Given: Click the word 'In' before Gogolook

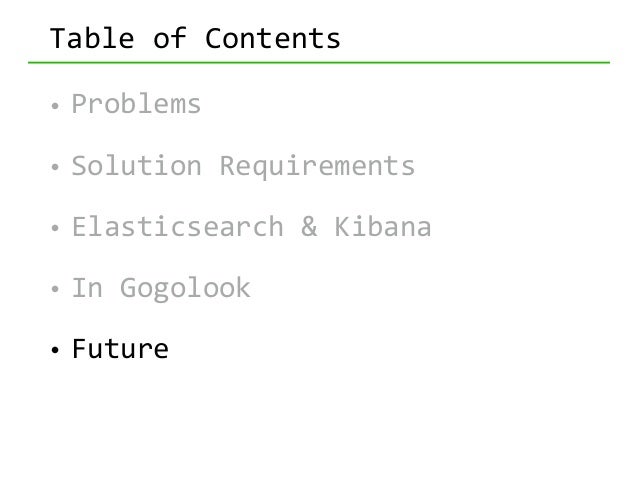Looking at the screenshot, I should pyautogui.click(x=86, y=289).
